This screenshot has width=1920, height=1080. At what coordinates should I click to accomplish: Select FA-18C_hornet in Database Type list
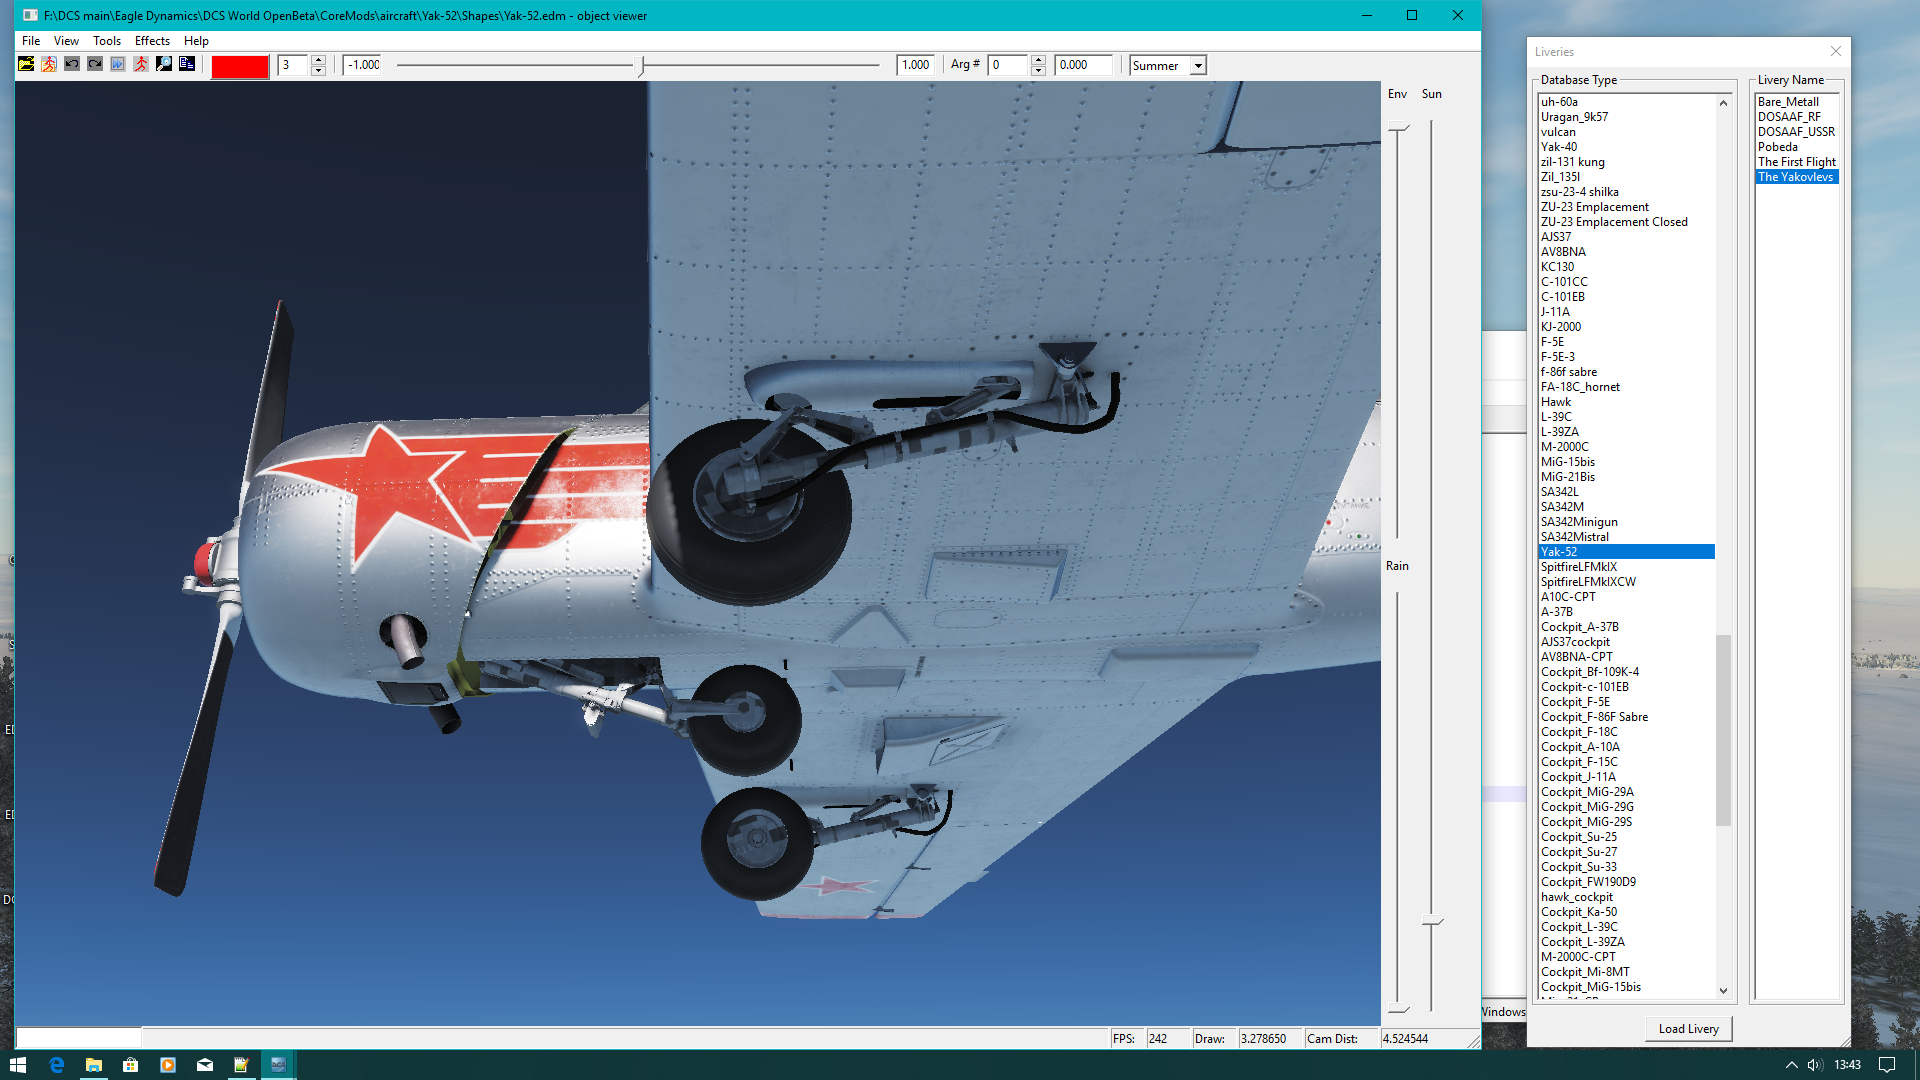point(1626,387)
